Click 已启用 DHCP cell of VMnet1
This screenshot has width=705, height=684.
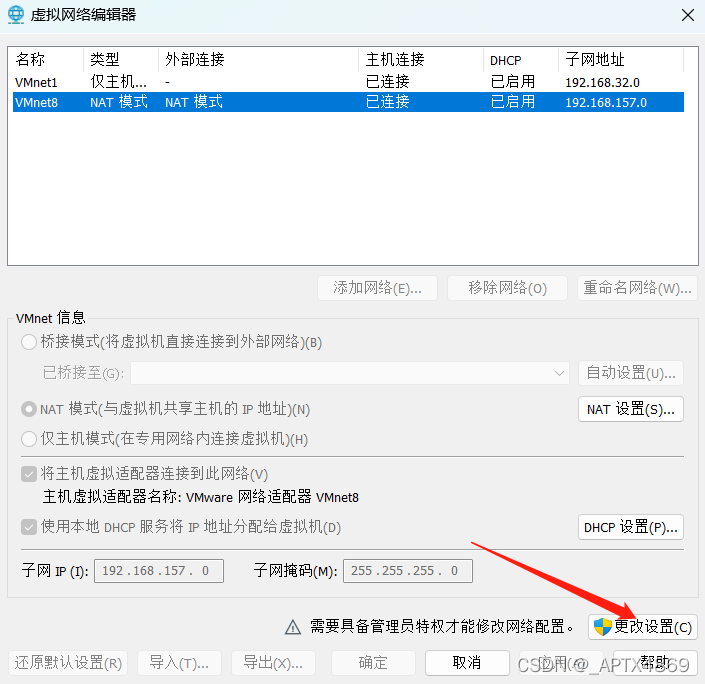(513, 82)
